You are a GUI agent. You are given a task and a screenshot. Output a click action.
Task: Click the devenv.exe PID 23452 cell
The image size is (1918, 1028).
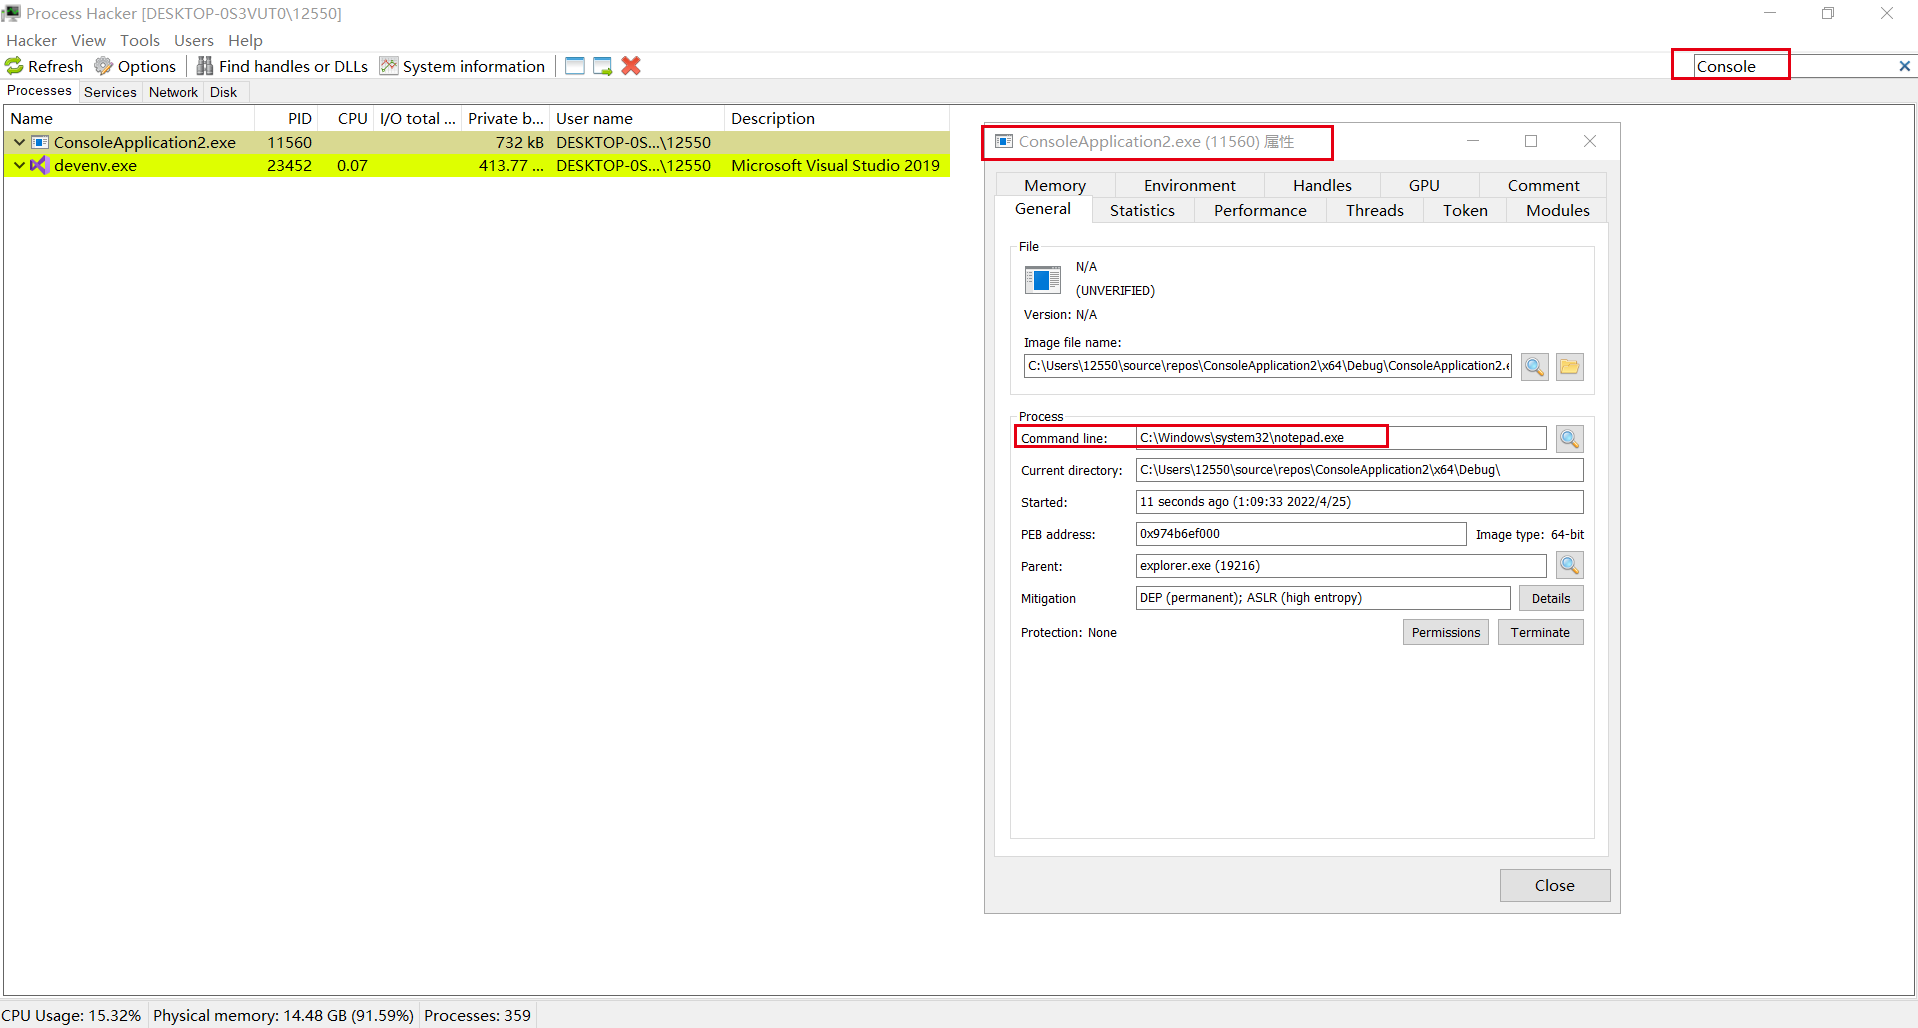pyautogui.click(x=289, y=165)
